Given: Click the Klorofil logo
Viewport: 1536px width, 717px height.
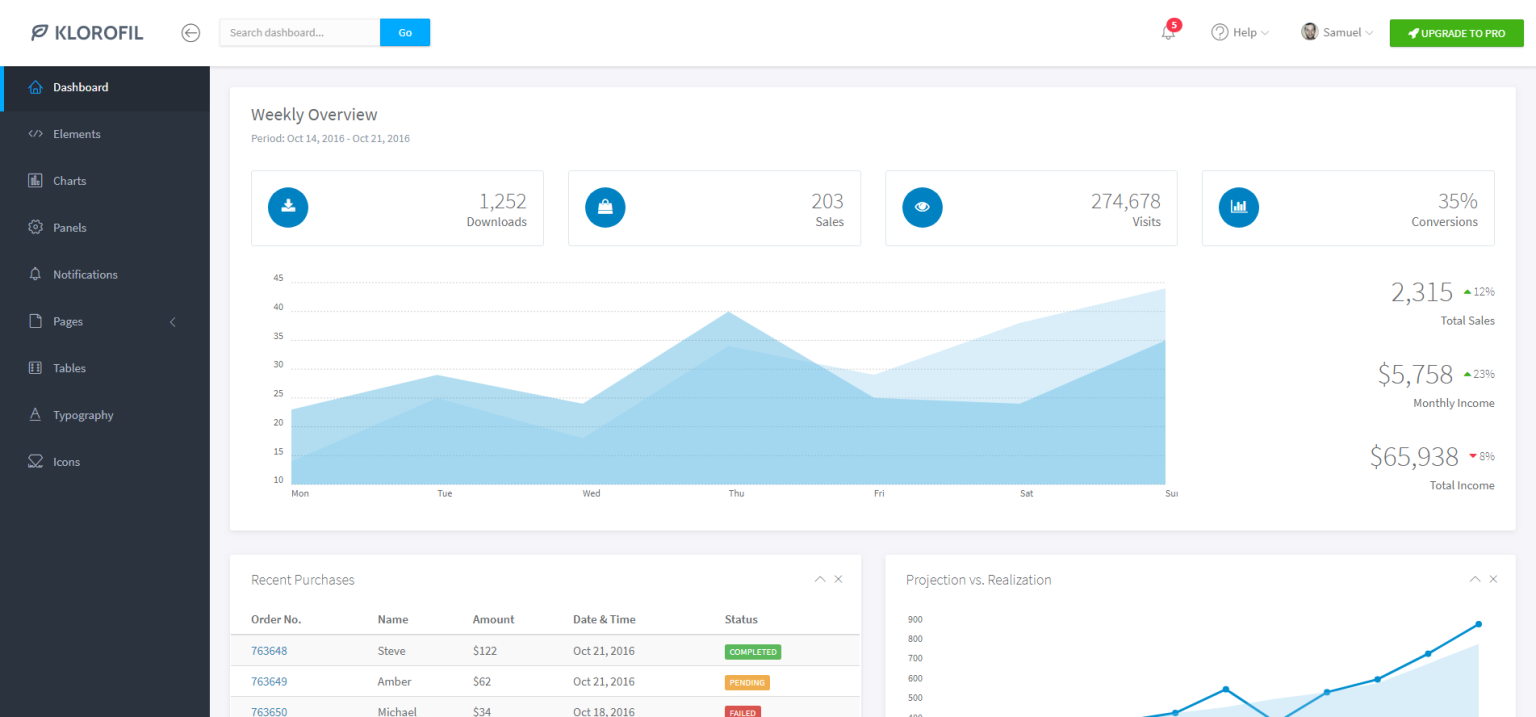Looking at the screenshot, I should coord(86,32).
